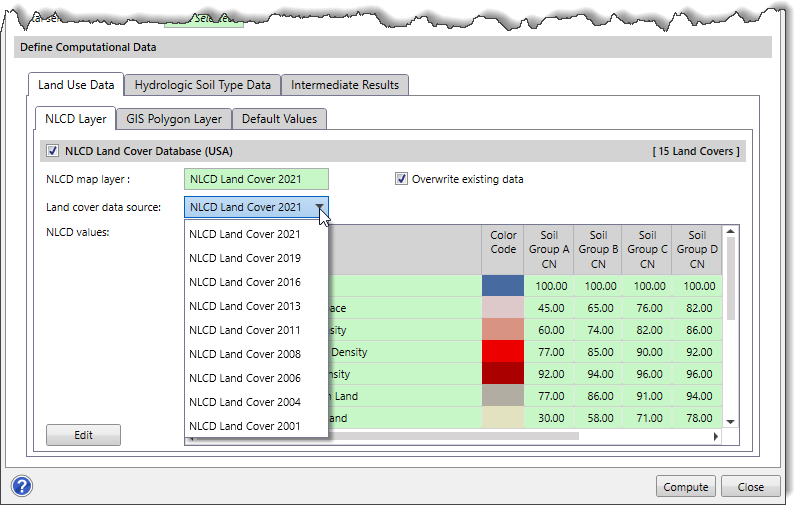The width and height of the screenshot is (801, 505).
Task: Select NLCD Land Cover 2019 option
Action: click(x=256, y=258)
